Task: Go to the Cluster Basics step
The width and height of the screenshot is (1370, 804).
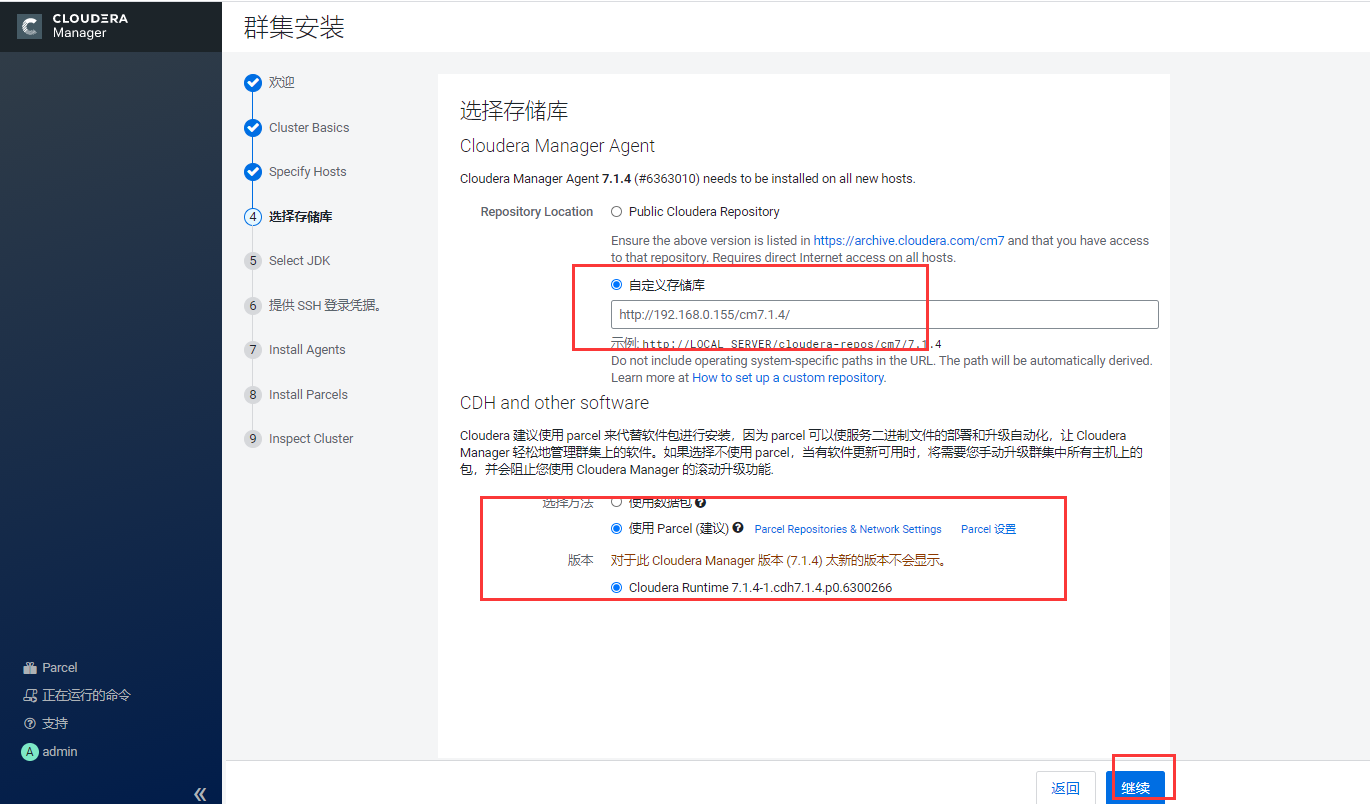Action: coord(309,128)
